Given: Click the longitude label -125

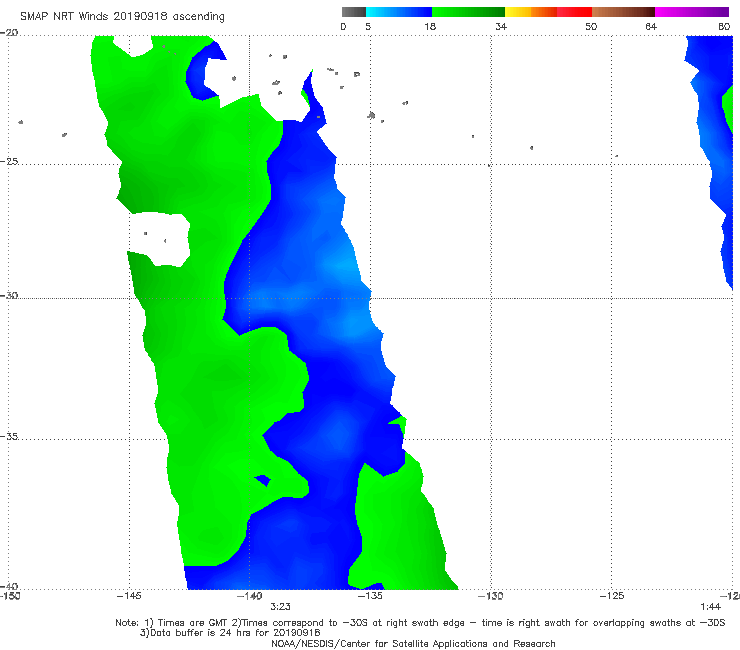Looking at the screenshot, I should 612,596.
